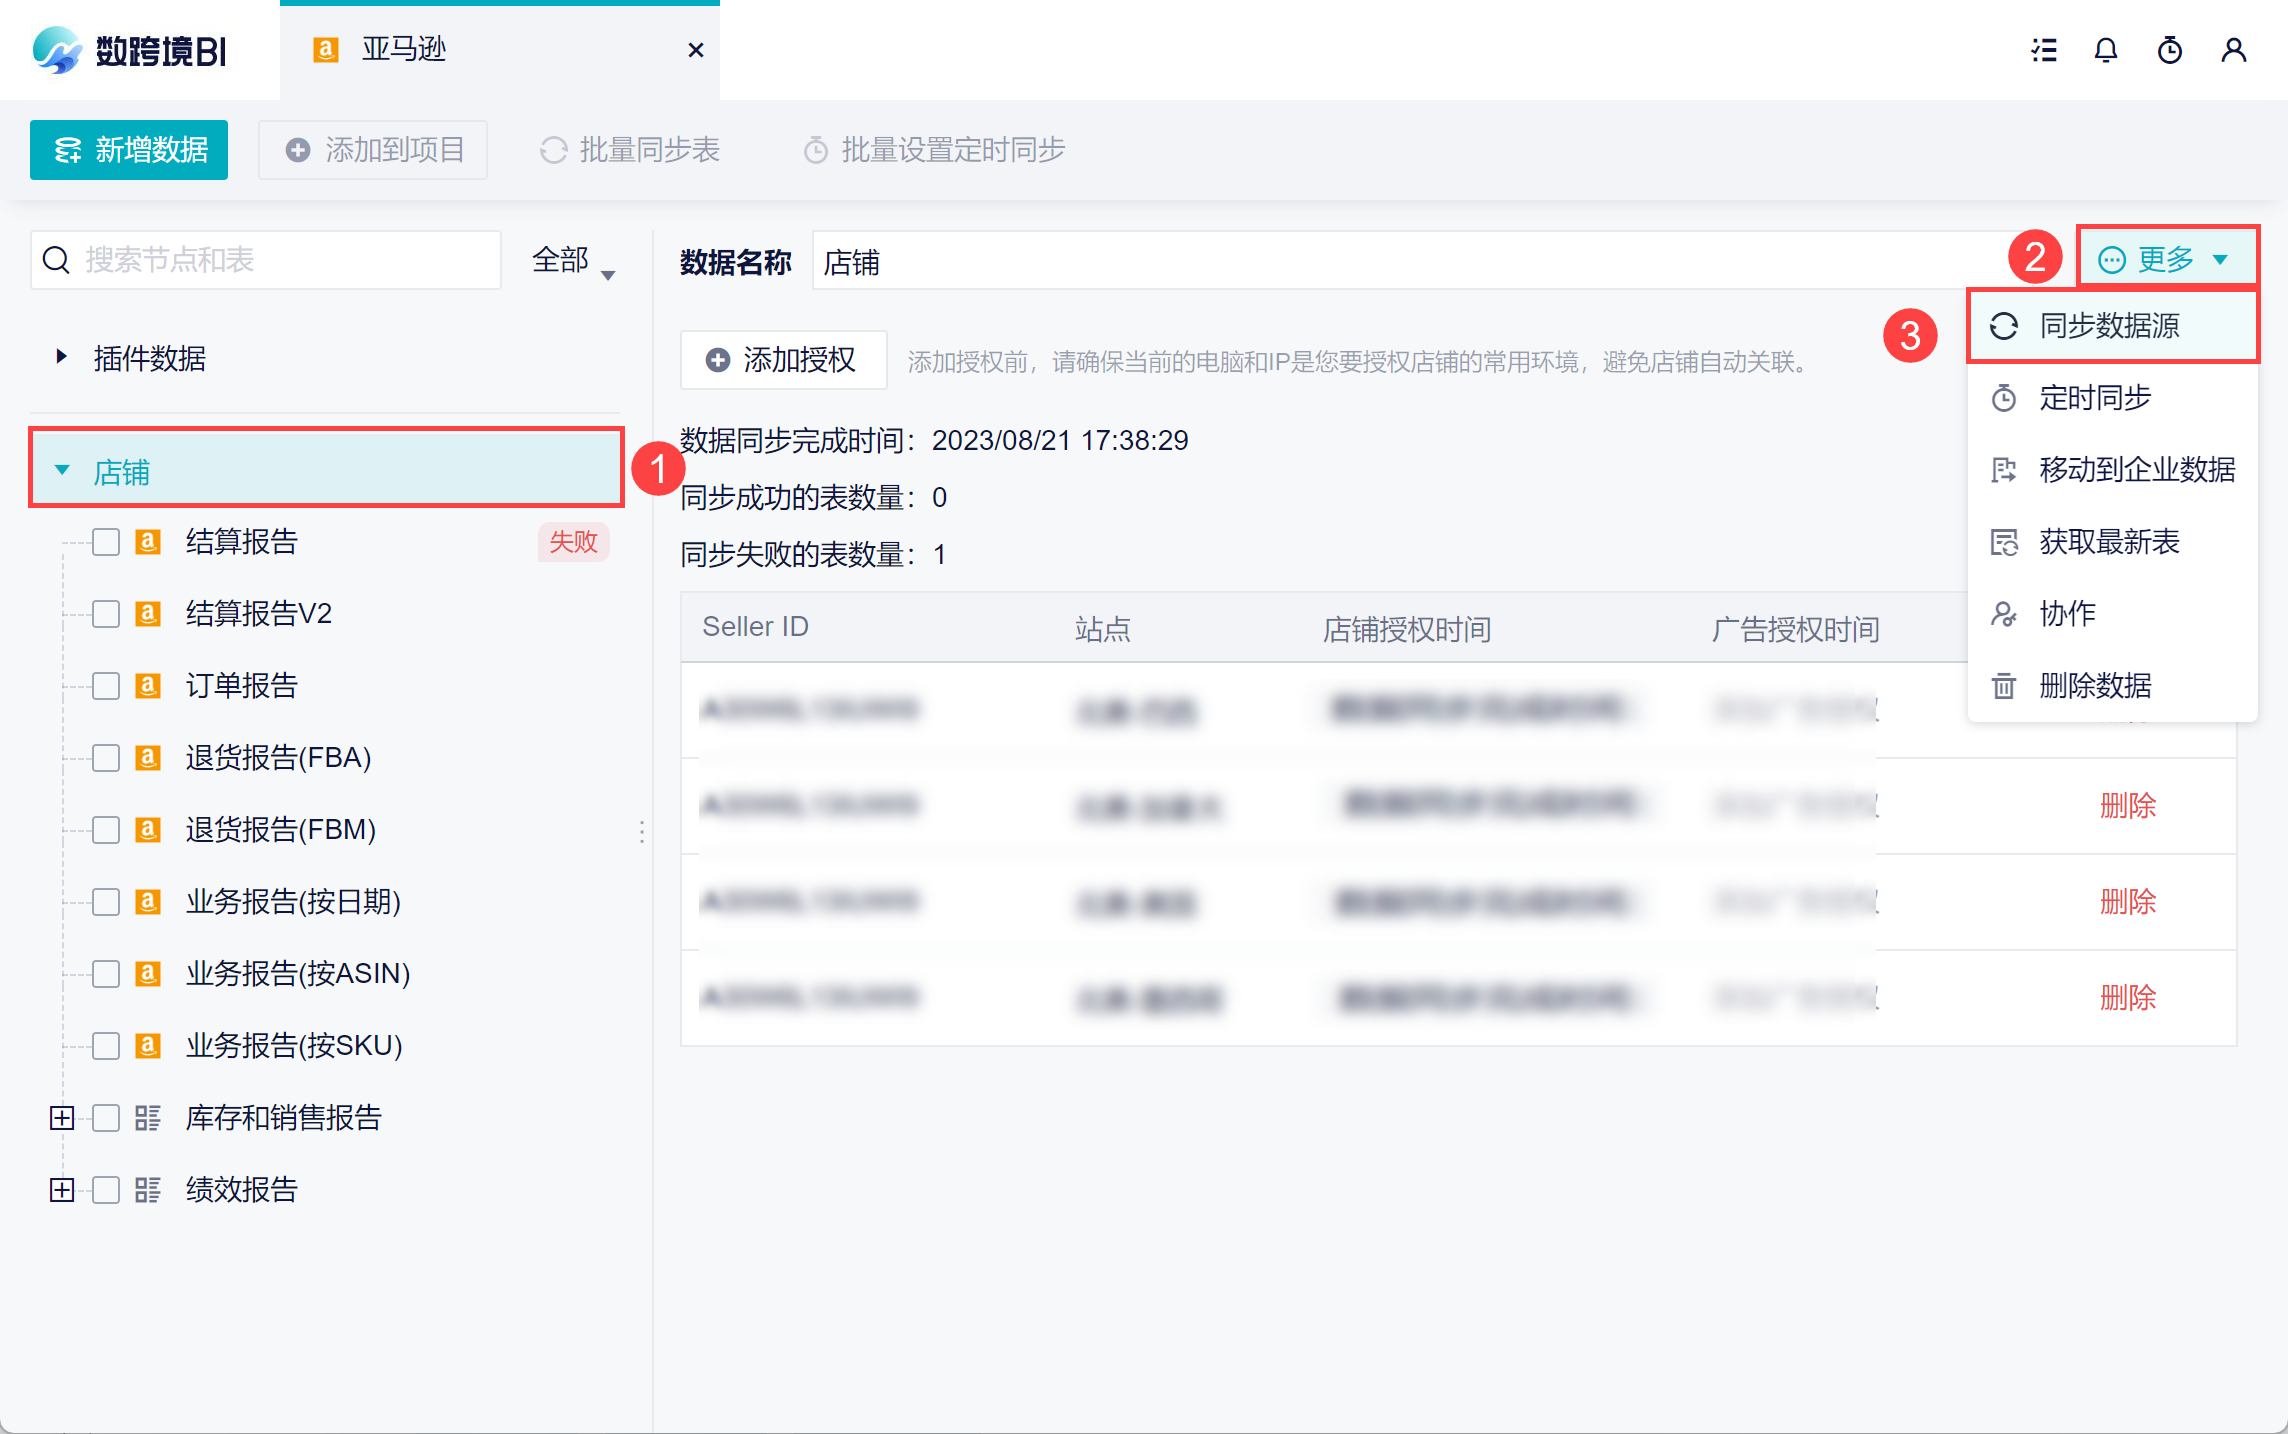2288x1434 pixels.
Task: Click the 新增数据 button
Action: coord(130,150)
